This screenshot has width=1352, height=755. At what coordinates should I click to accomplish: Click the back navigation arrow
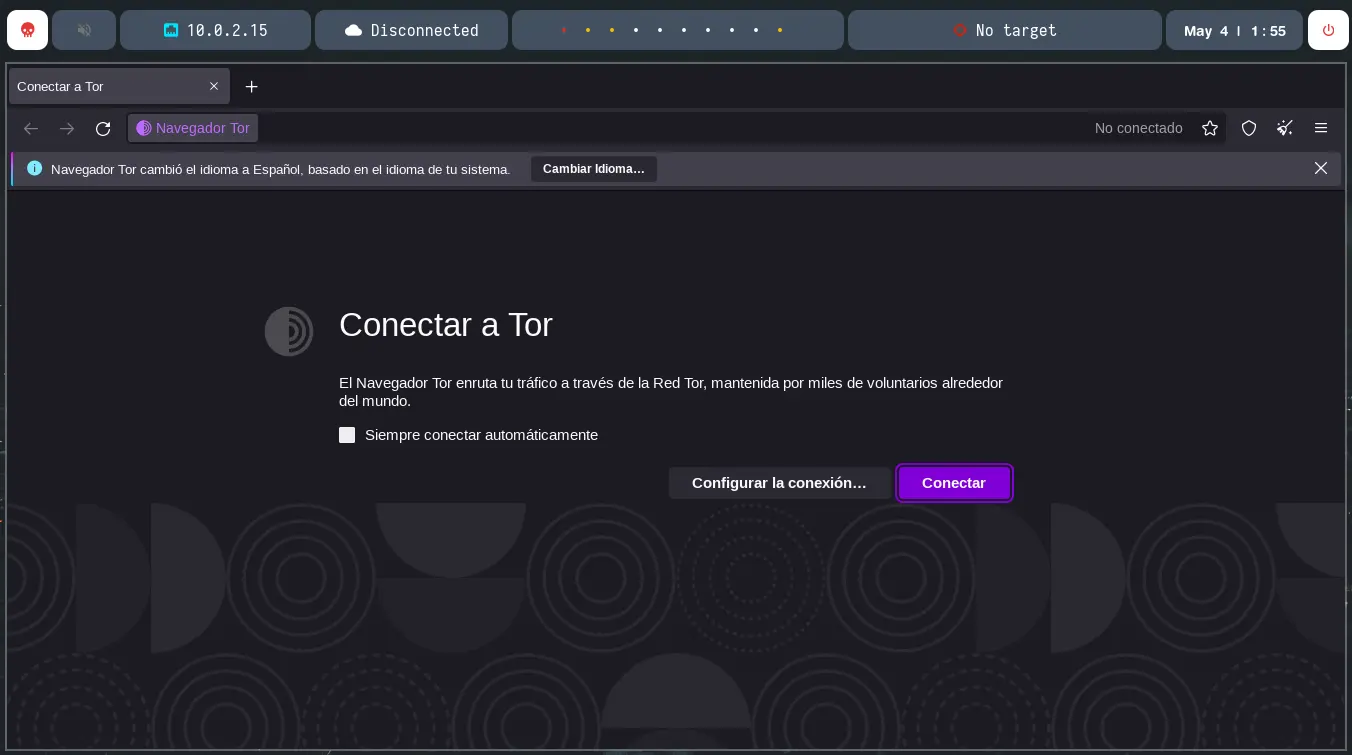pyautogui.click(x=31, y=128)
